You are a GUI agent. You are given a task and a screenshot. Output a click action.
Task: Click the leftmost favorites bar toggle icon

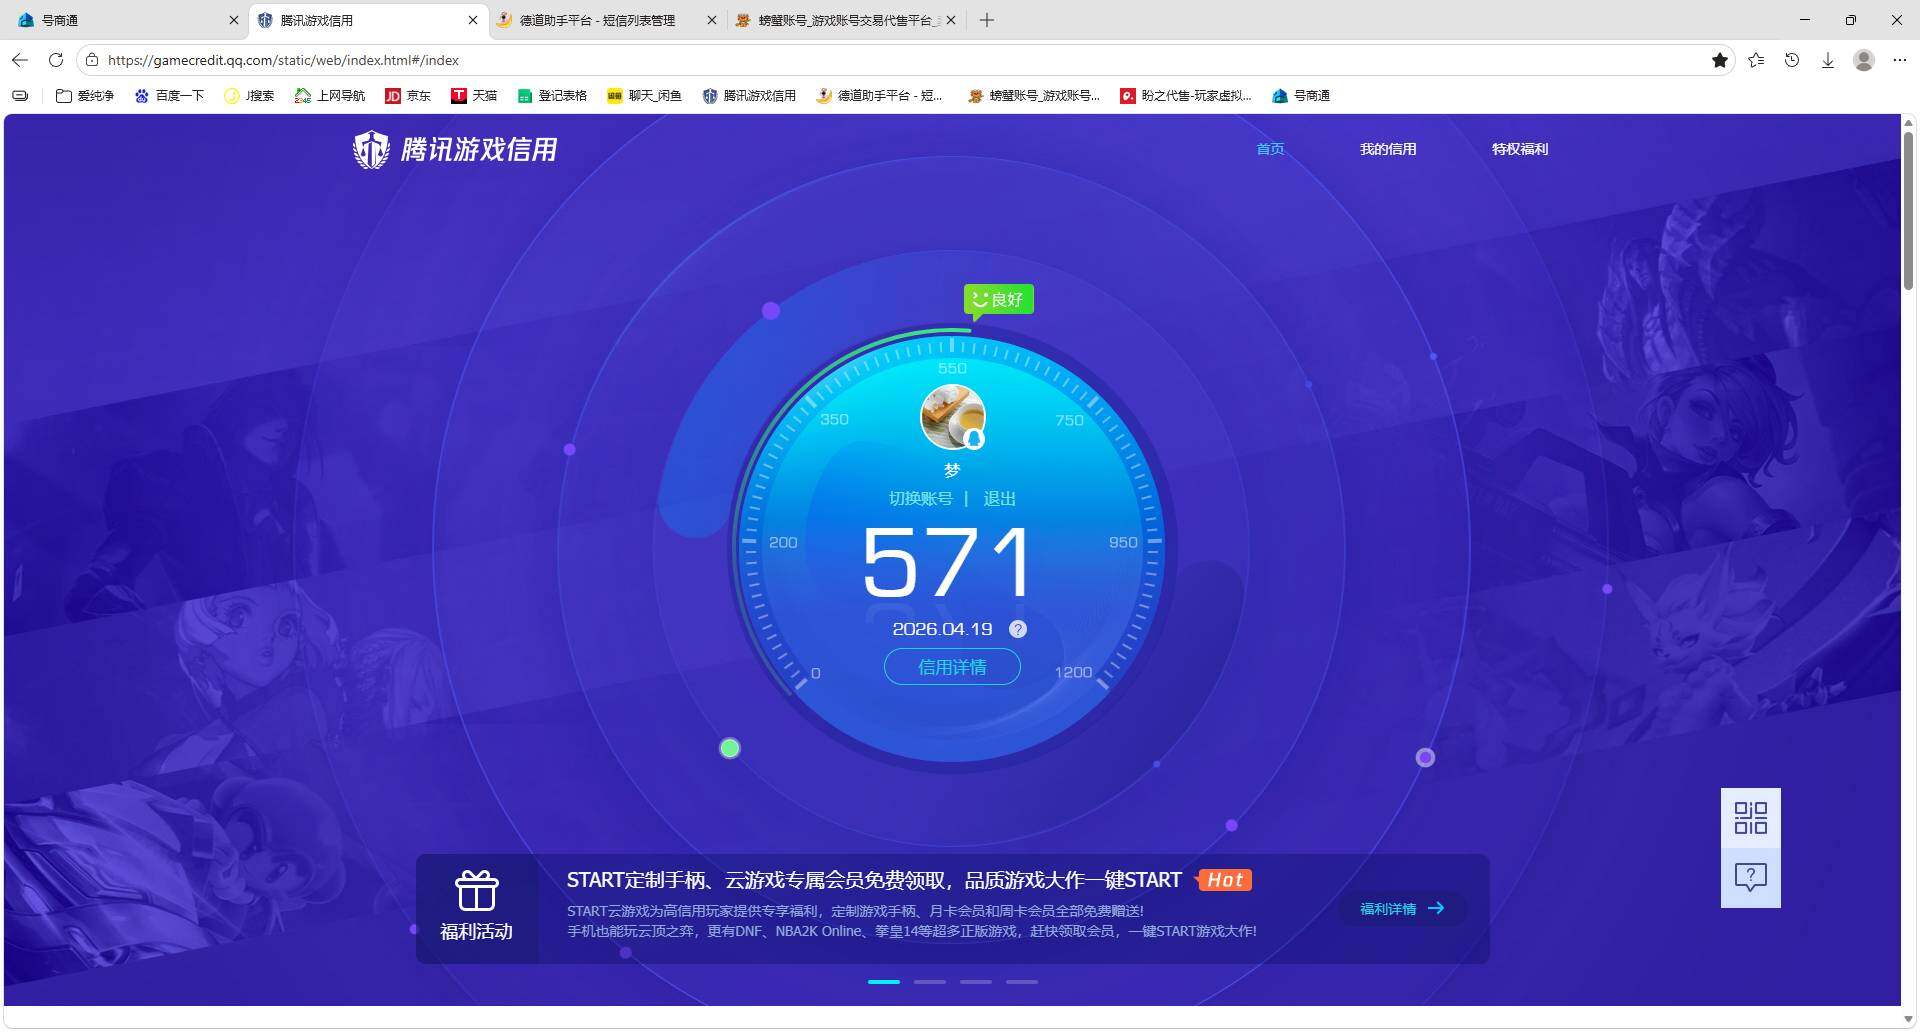pos(20,96)
